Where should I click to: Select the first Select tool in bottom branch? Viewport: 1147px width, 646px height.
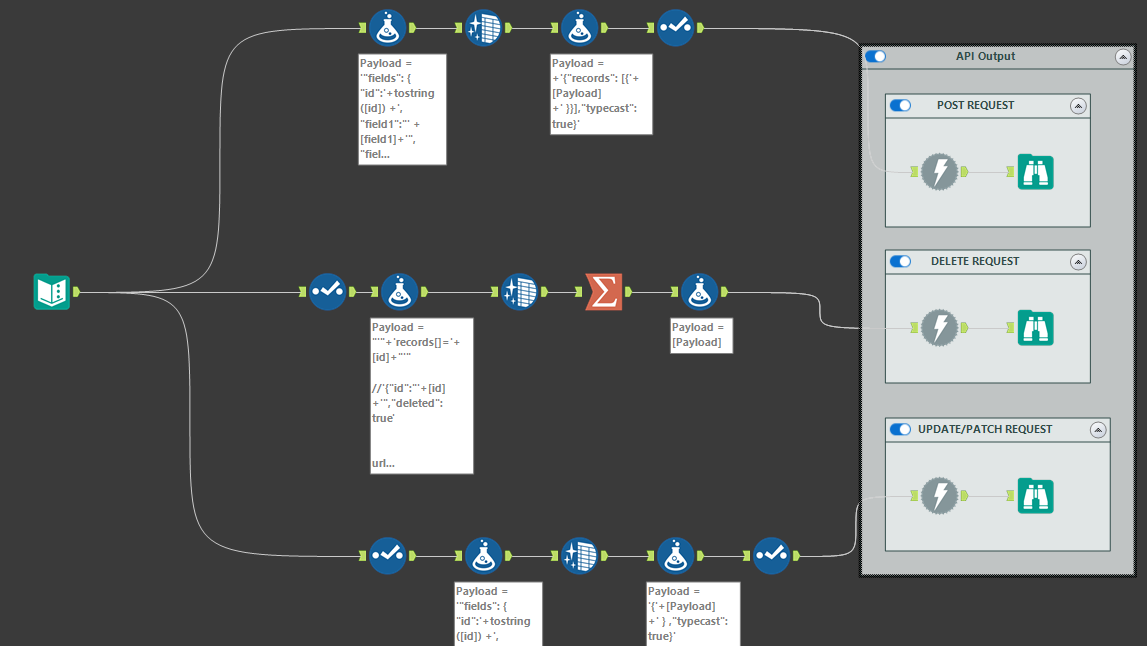point(387,555)
